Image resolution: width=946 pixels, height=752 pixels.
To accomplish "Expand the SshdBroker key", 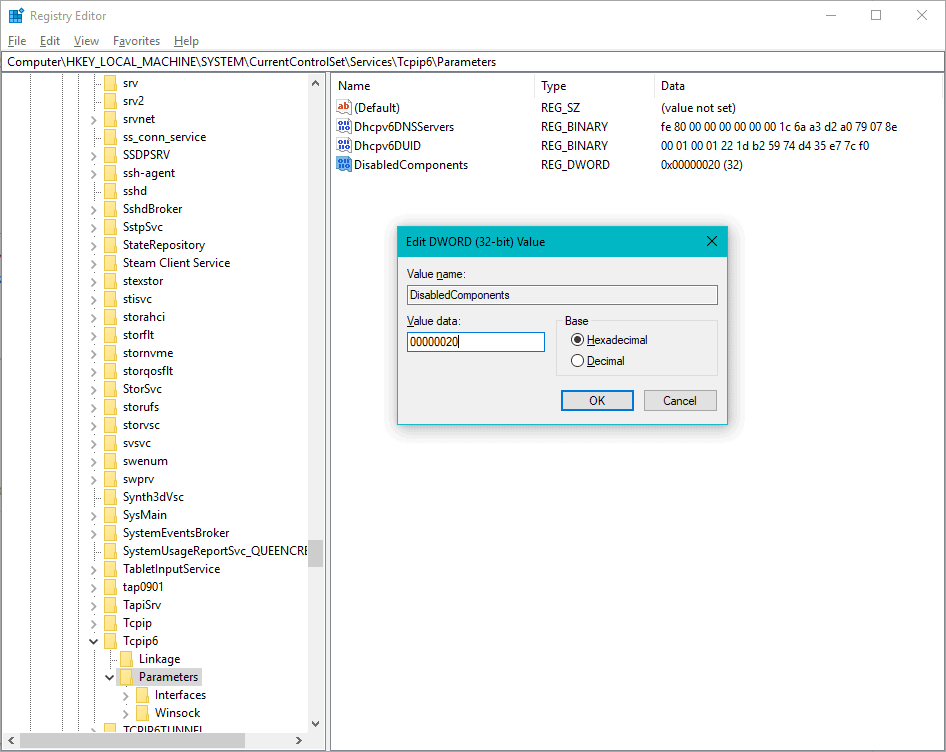I will tap(94, 210).
